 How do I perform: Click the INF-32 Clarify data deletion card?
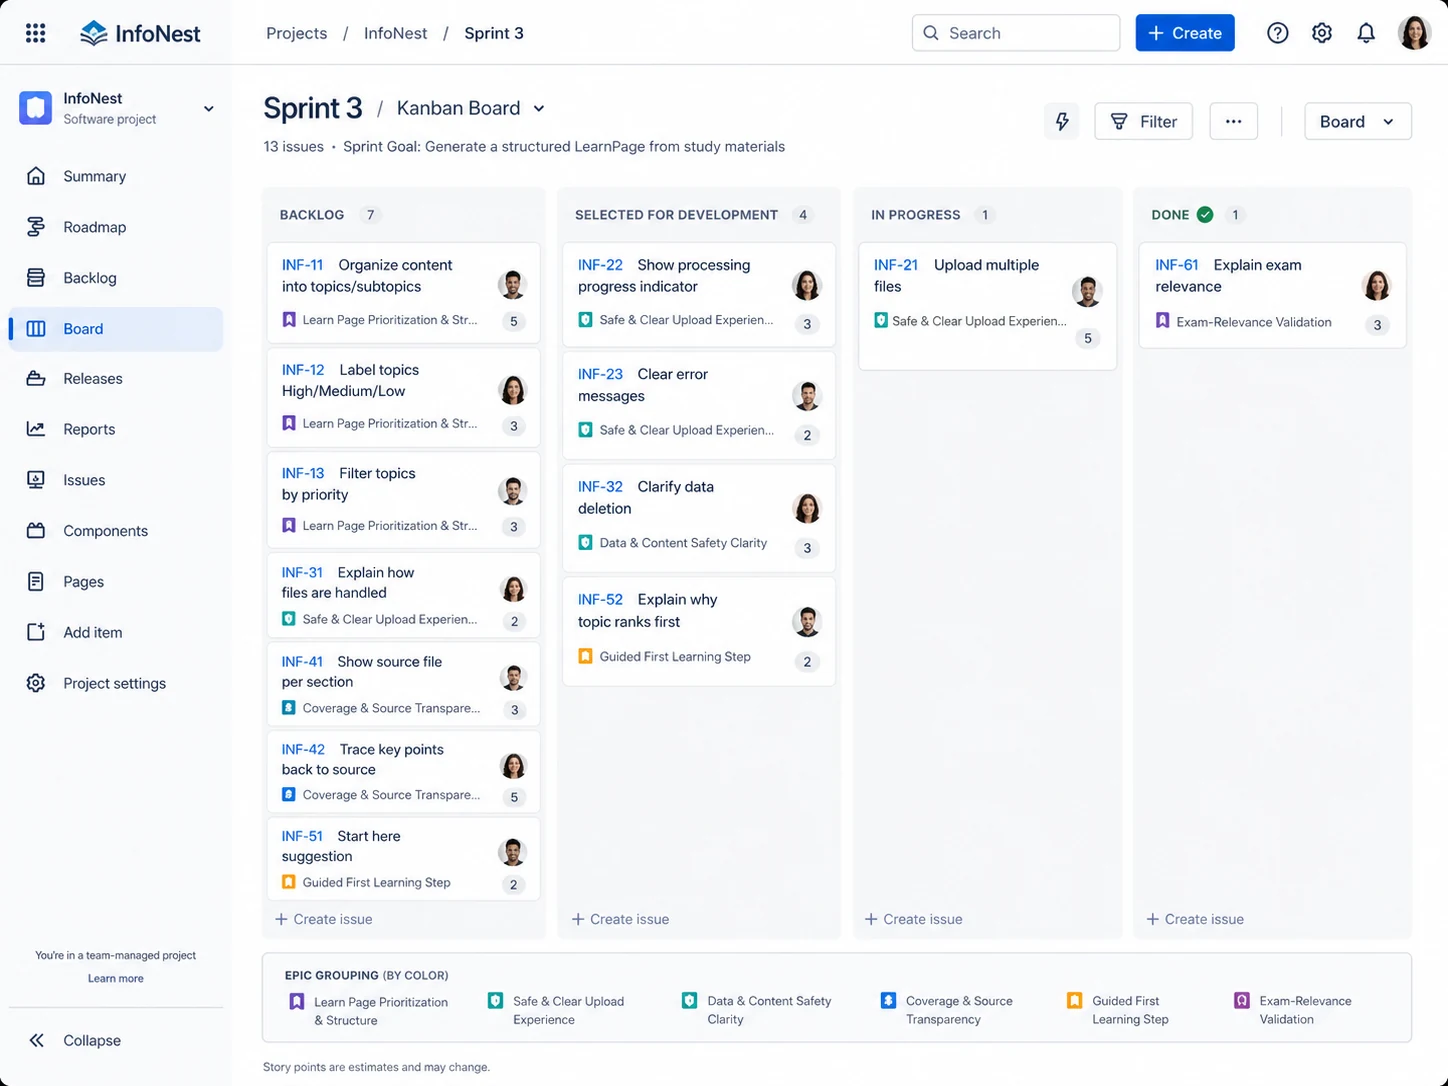pyautogui.click(x=699, y=518)
